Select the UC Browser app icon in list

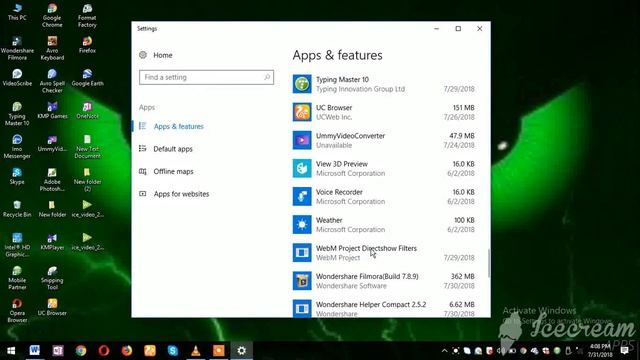302,112
